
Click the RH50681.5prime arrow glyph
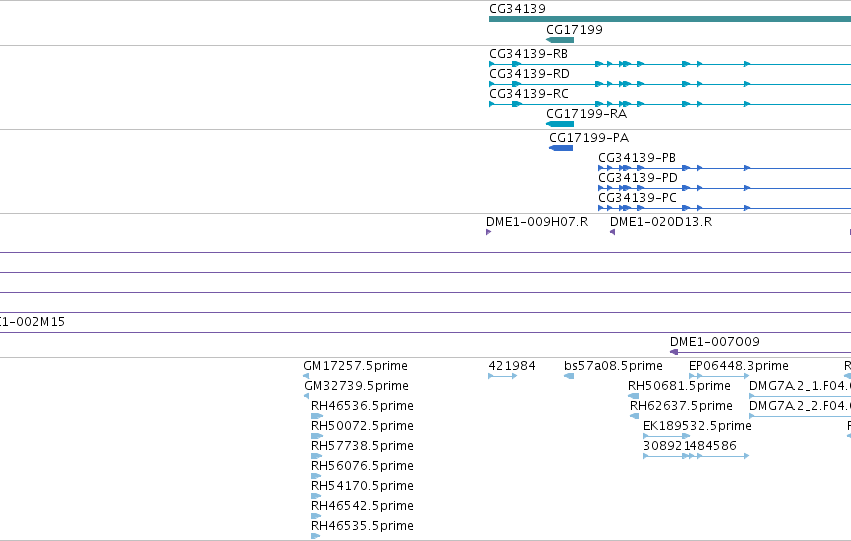pyautogui.click(x=633, y=396)
